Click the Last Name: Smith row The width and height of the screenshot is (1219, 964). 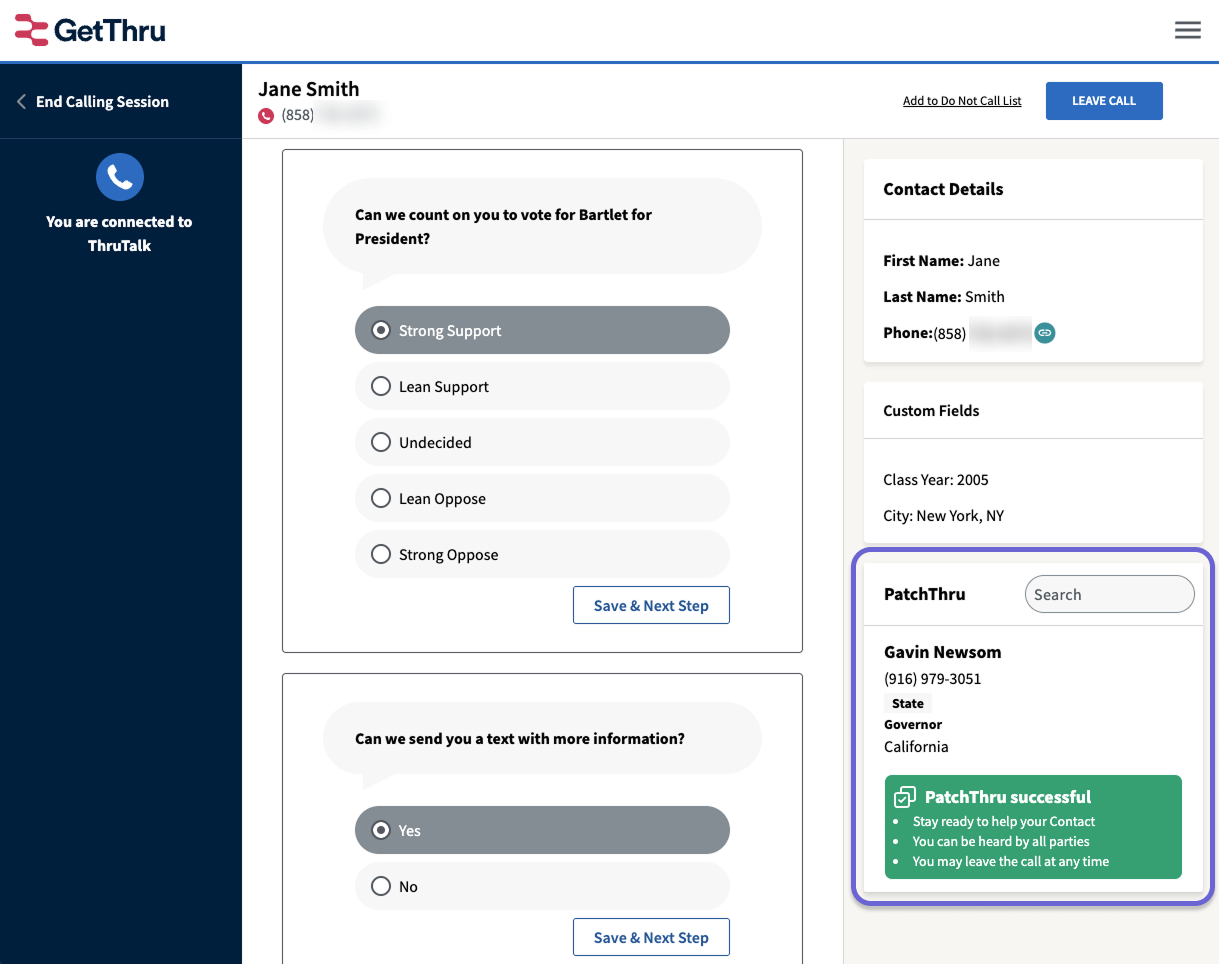tap(944, 297)
